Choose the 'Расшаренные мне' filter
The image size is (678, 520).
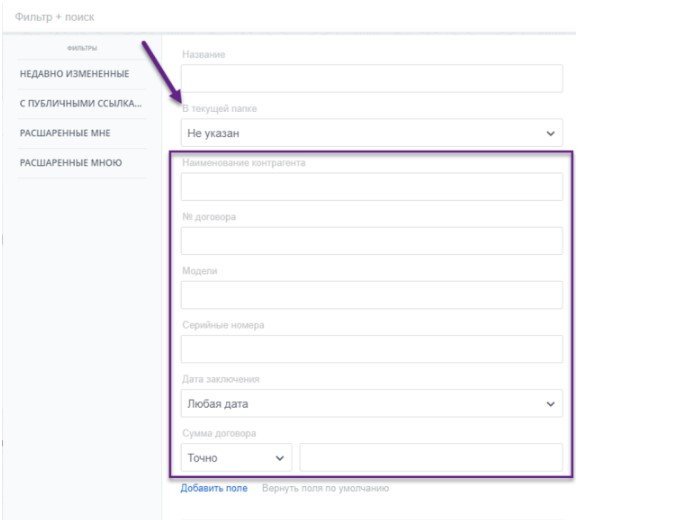click(x=65, y=133)
